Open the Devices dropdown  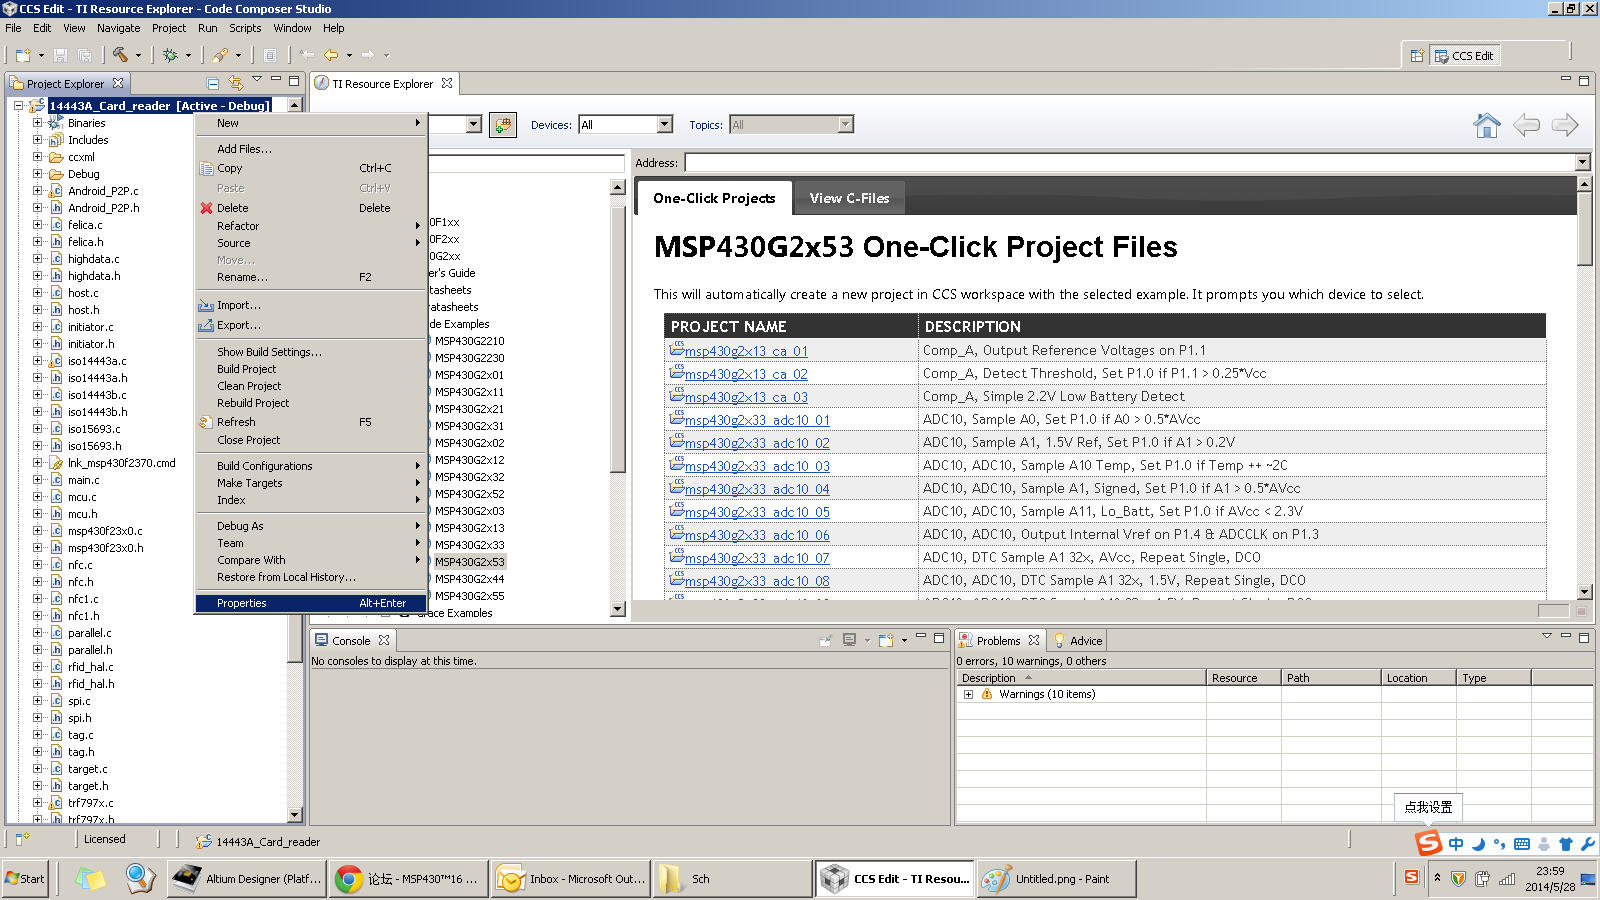click(x=665, y=125)
